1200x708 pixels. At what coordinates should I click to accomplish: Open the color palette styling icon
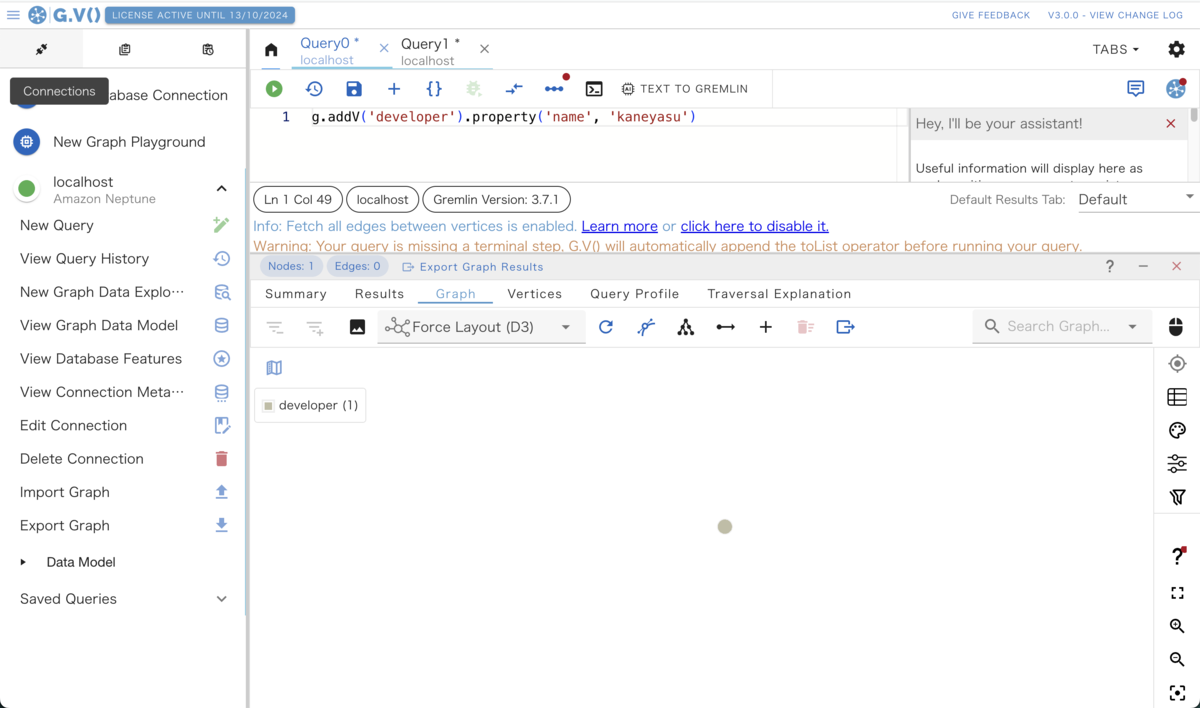pos(1177,430)
